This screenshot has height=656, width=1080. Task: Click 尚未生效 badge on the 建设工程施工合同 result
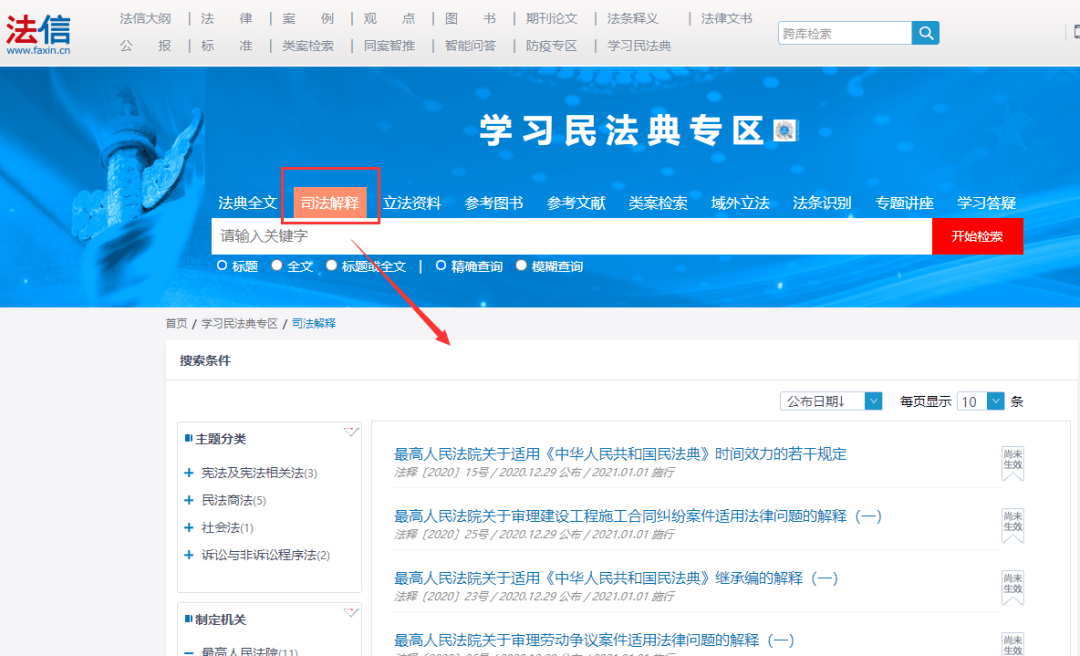point(1012,525)
